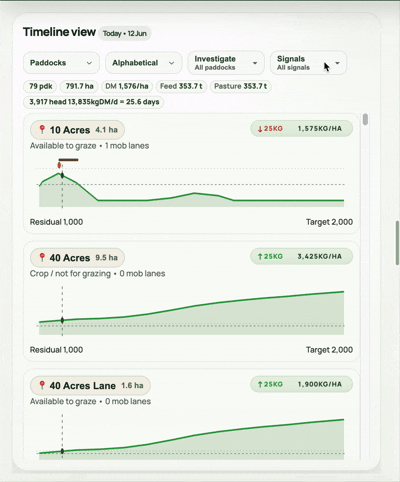400x482 pixels.
Task: Click the 3,425KG/HA value on 40 Acres
Action: point(320,256)
